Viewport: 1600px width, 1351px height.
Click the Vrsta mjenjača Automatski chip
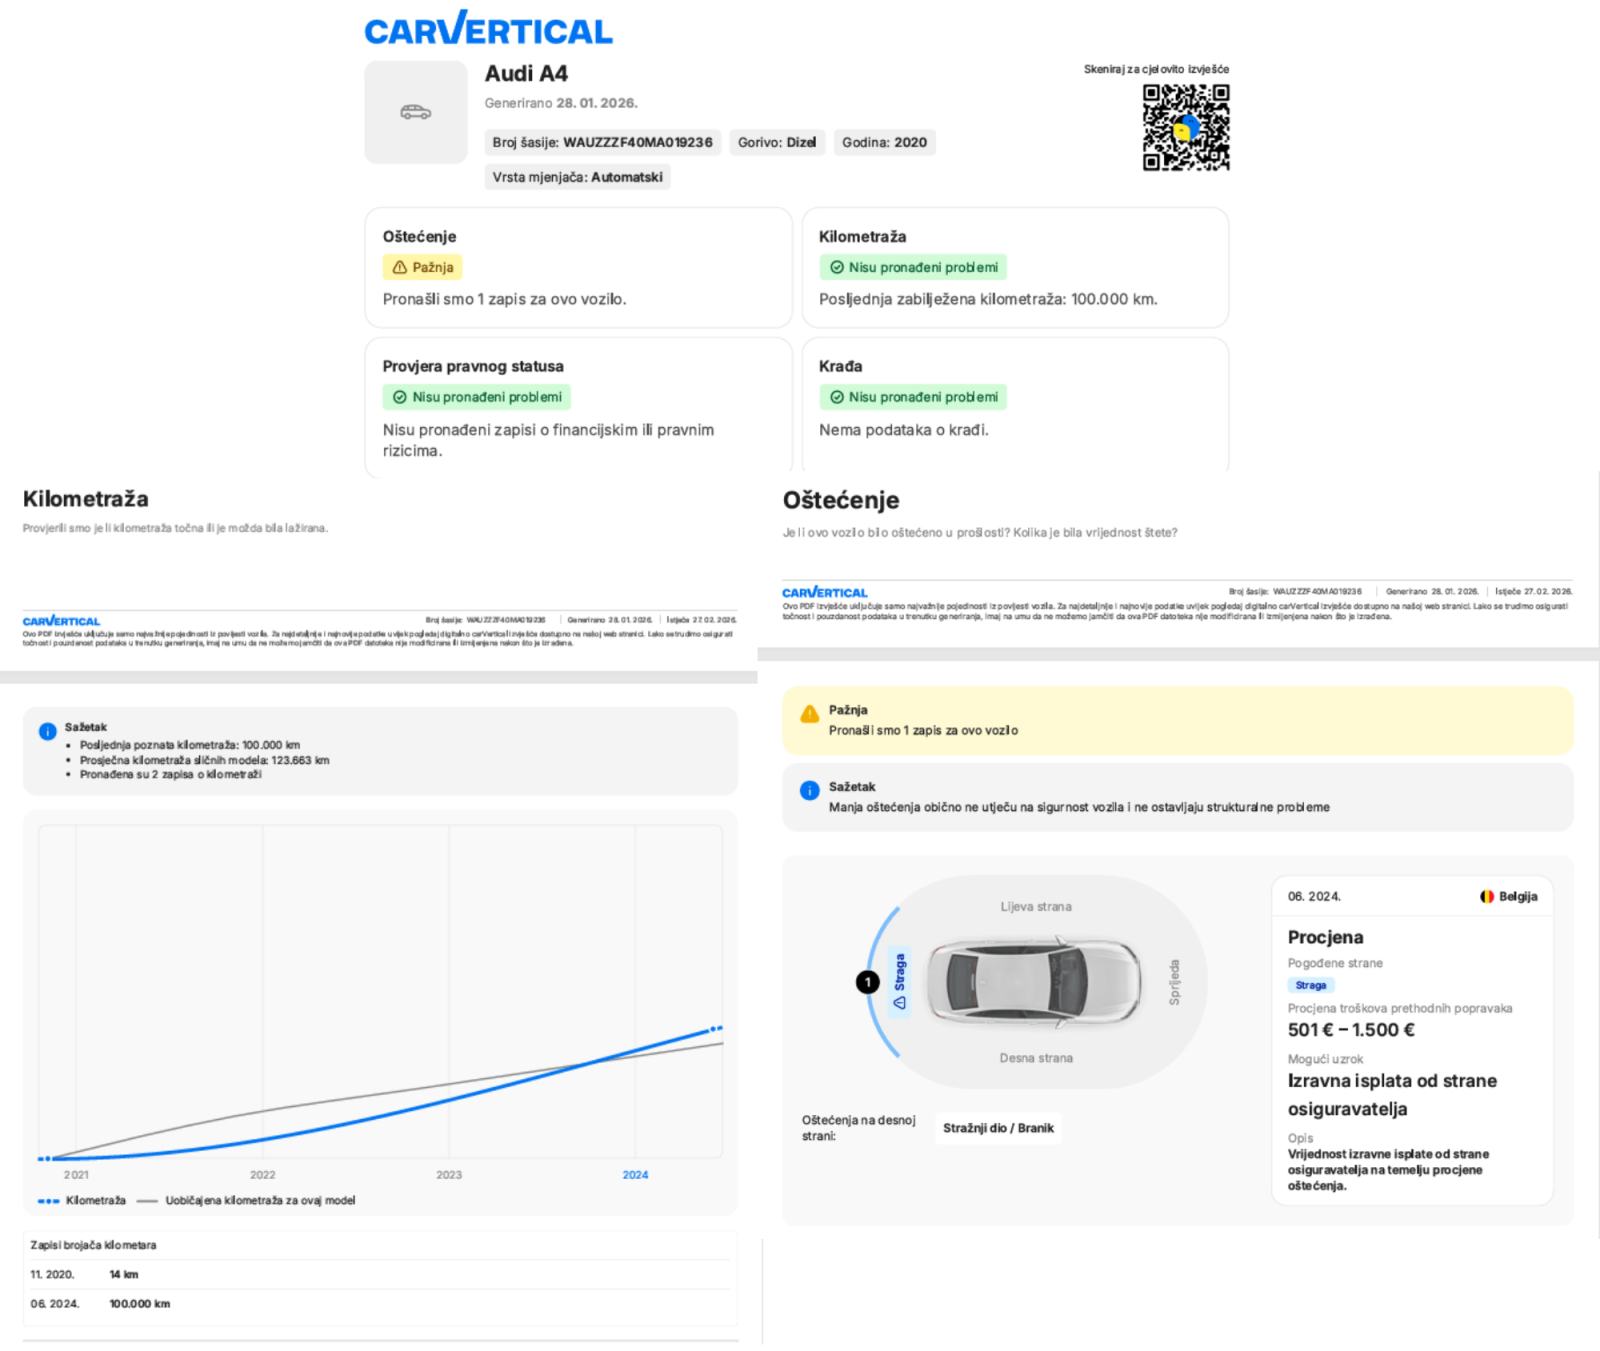(x=577, y=177)
